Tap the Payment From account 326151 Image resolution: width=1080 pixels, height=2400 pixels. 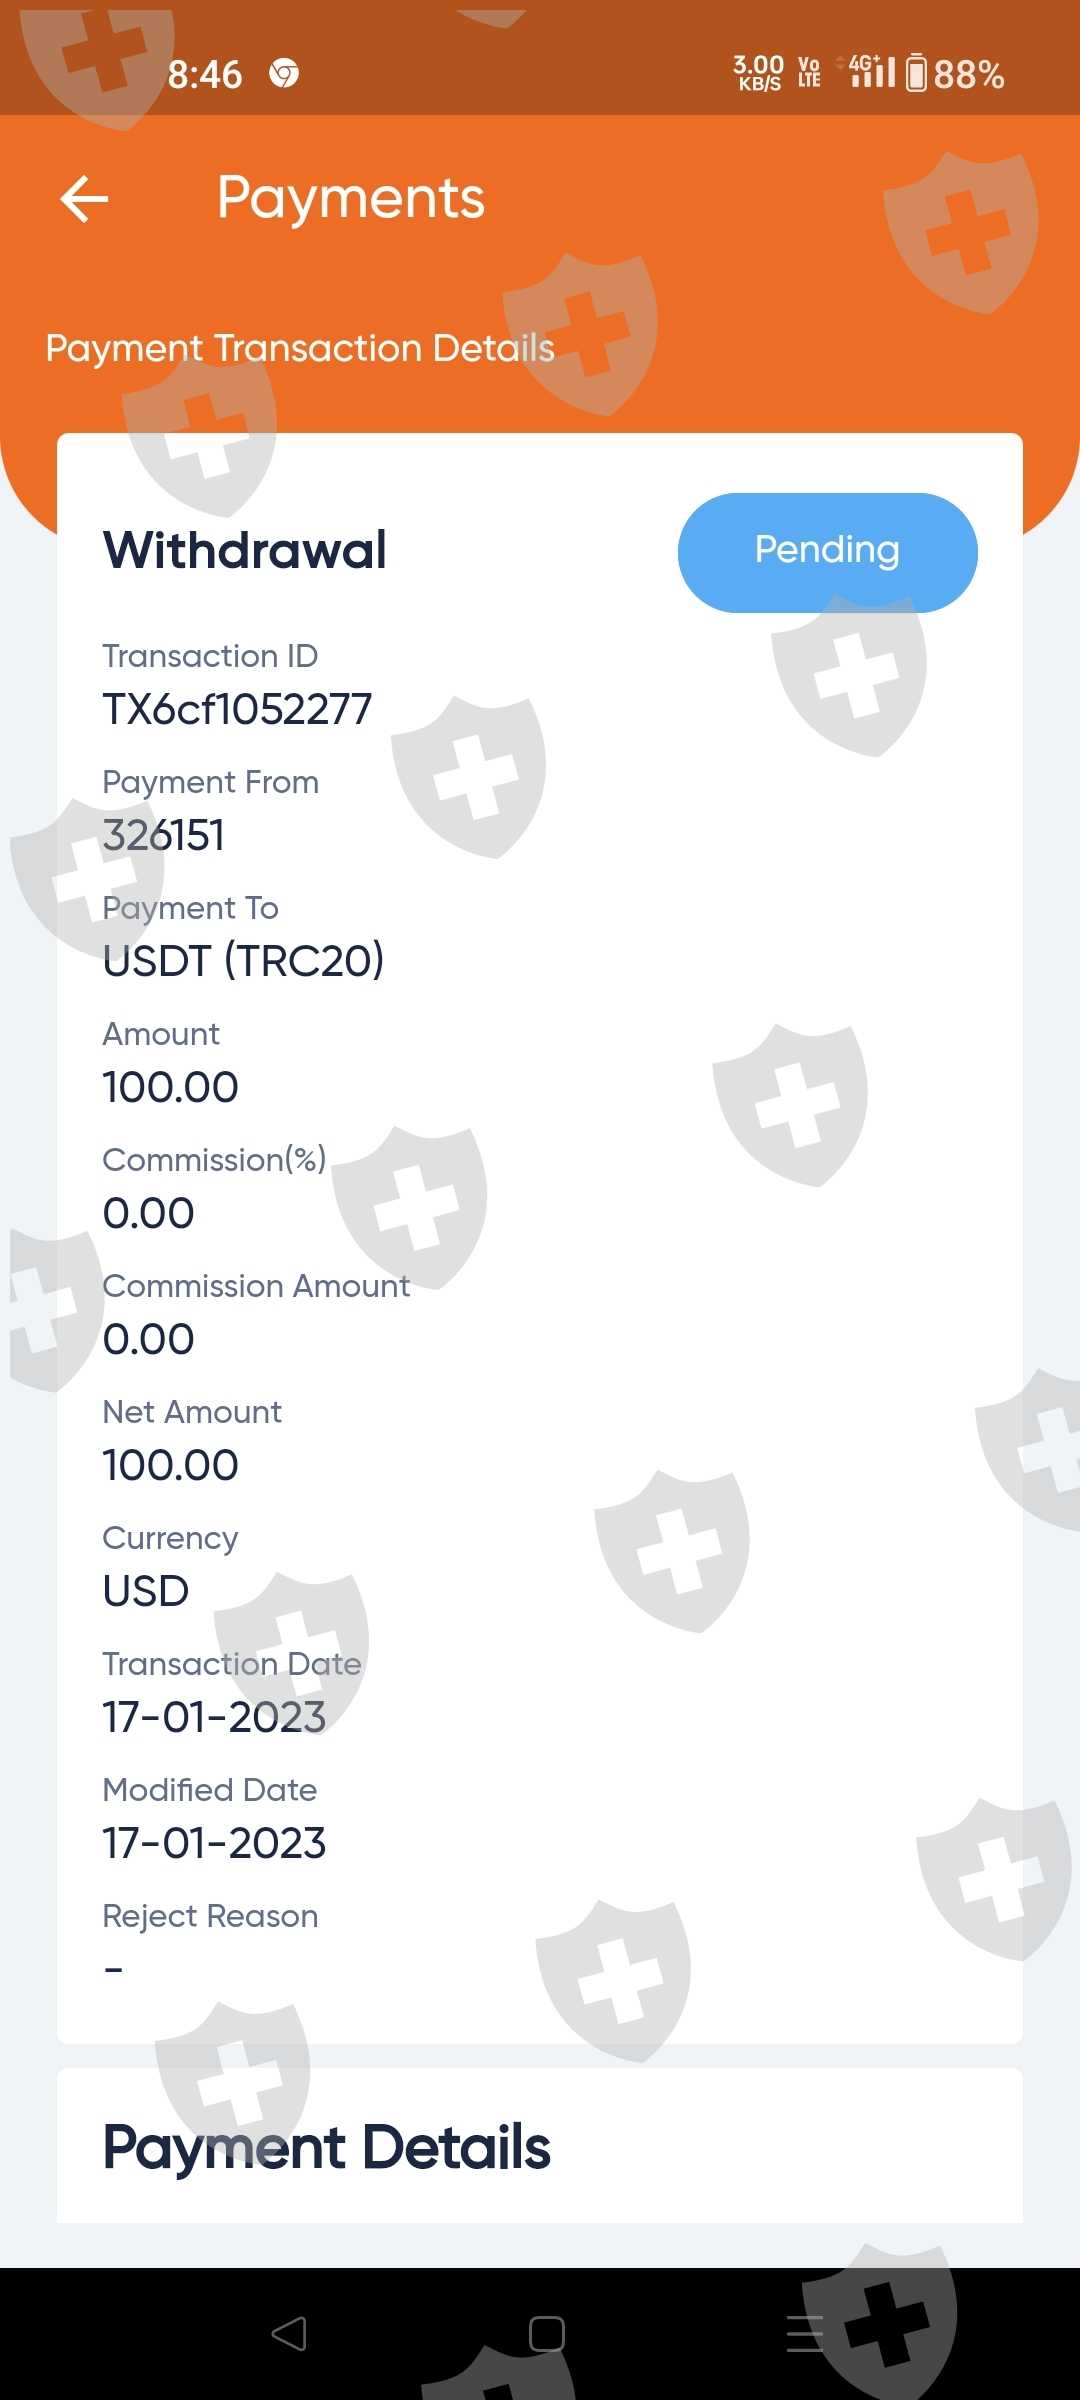[164, 836]
